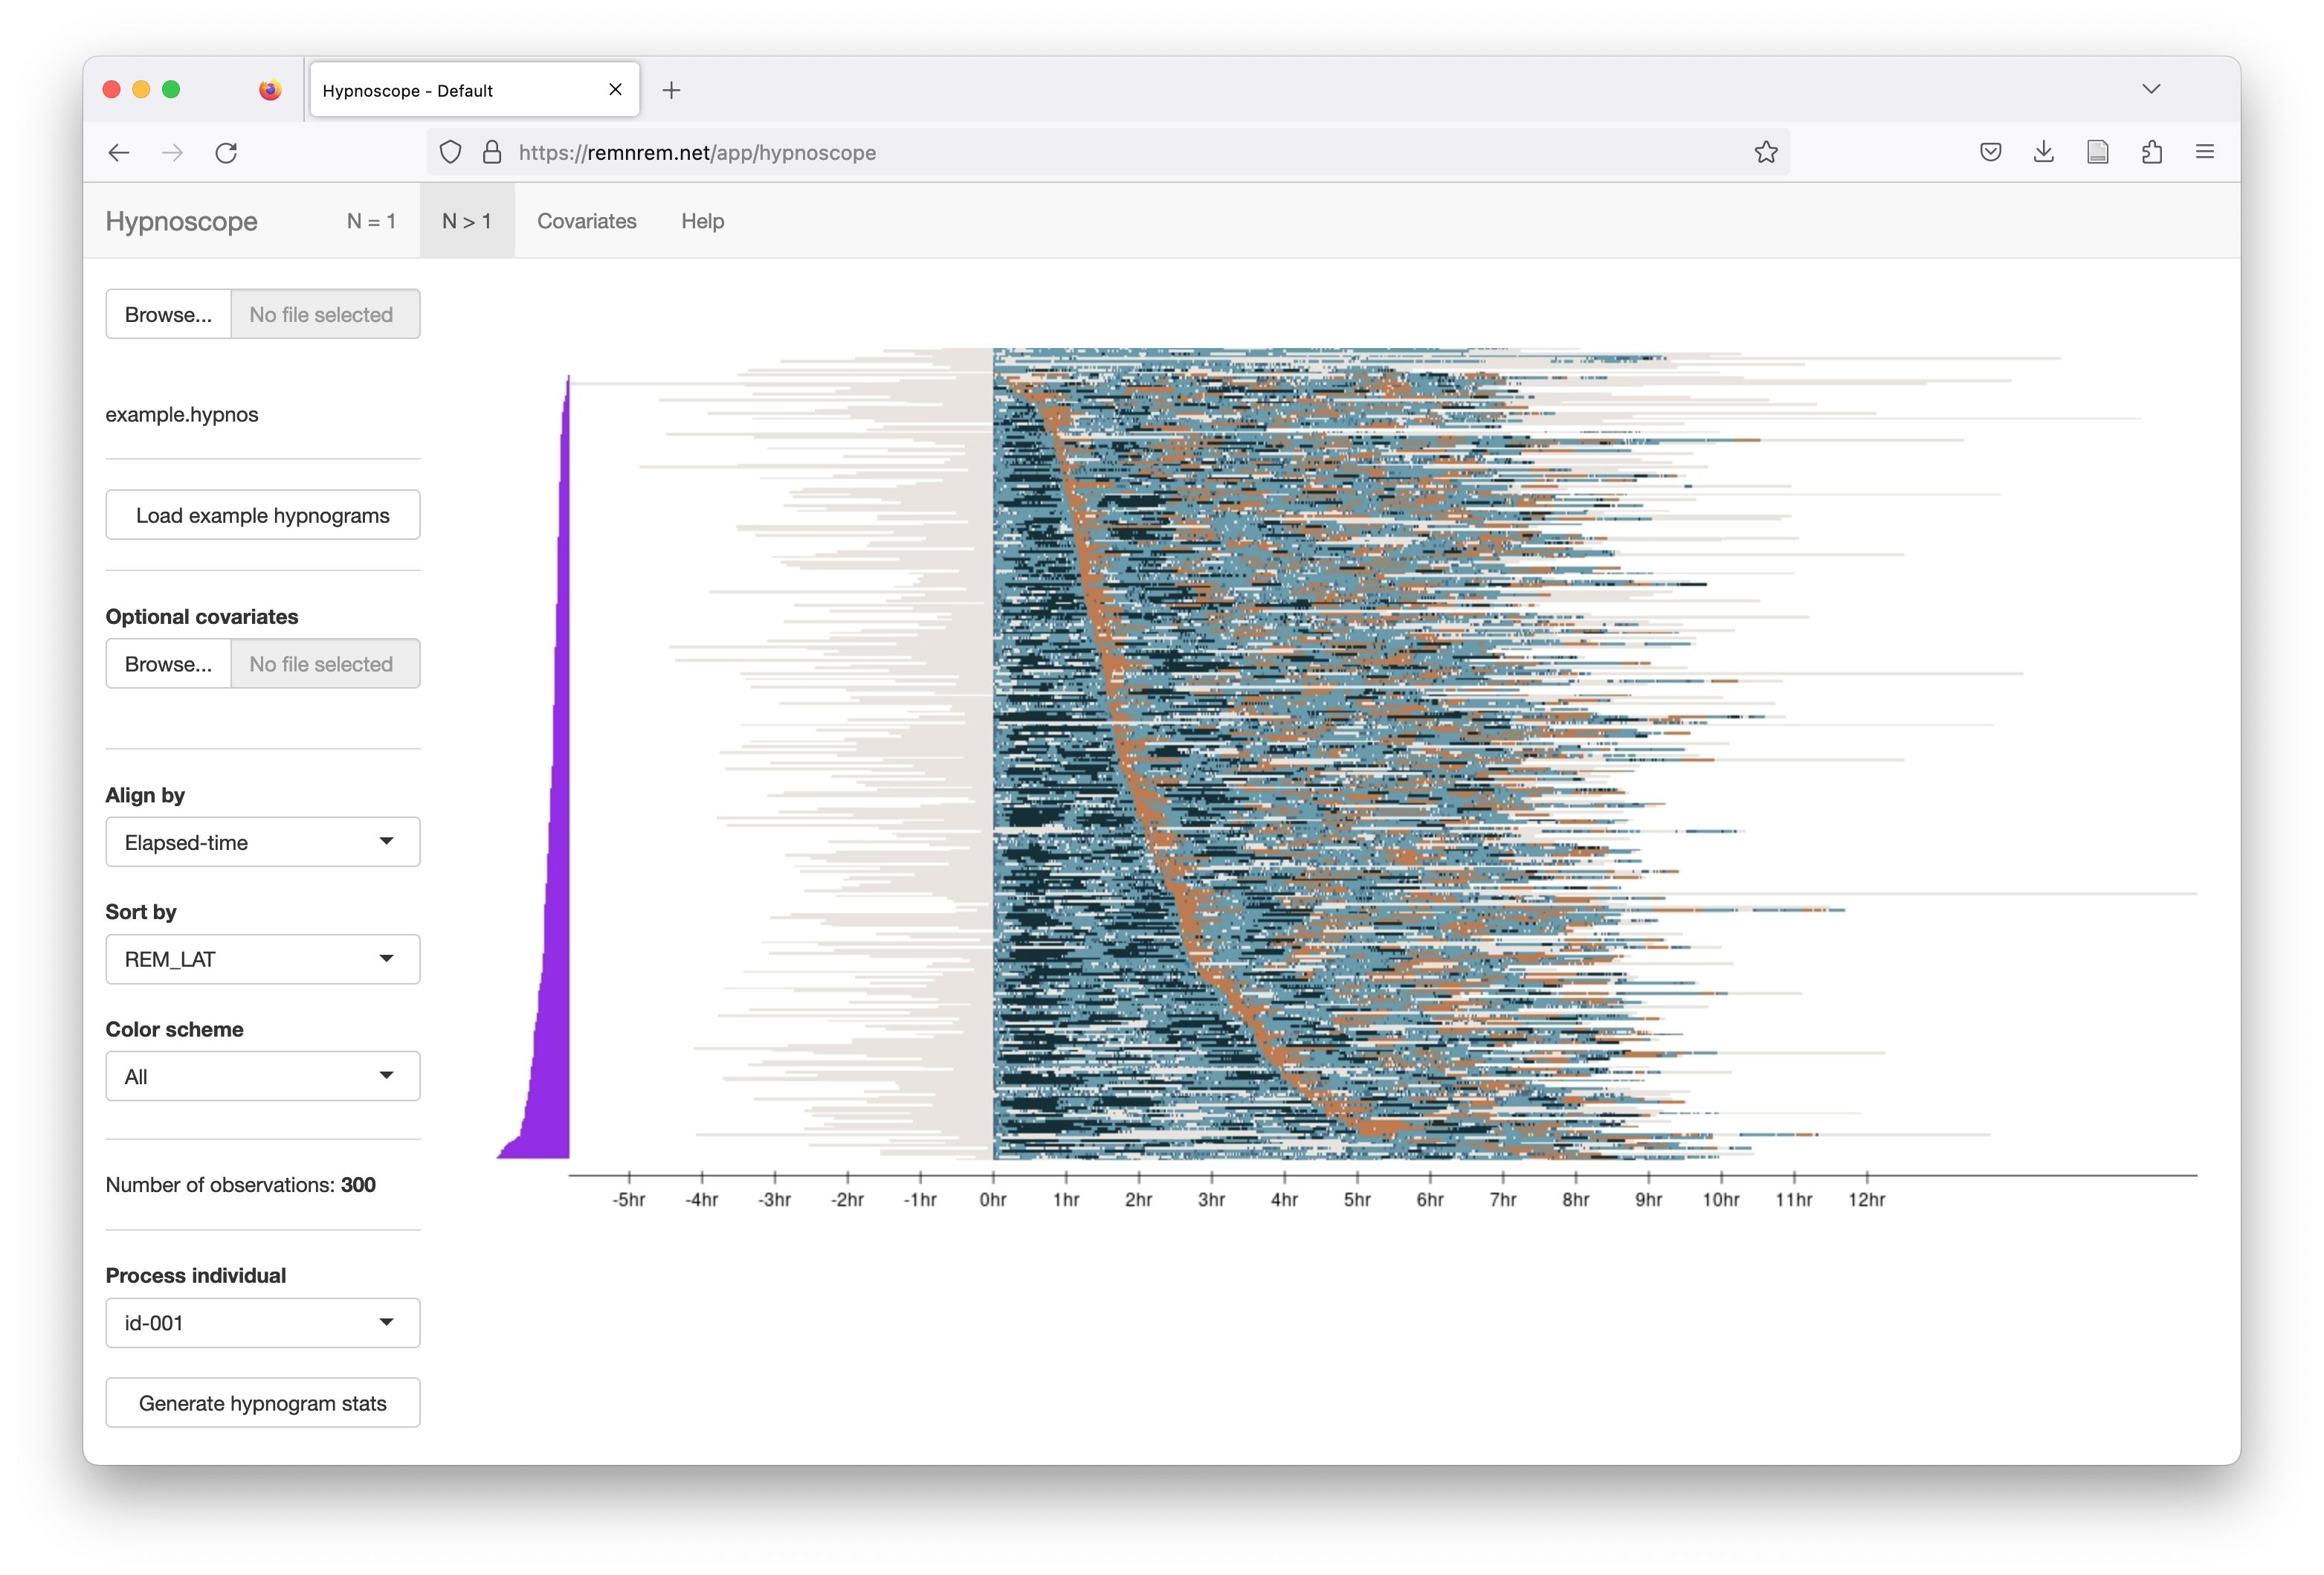Click the shield tracking protection icon
This screenshot has height=1575, width=2324.
(x=451, y=152)
